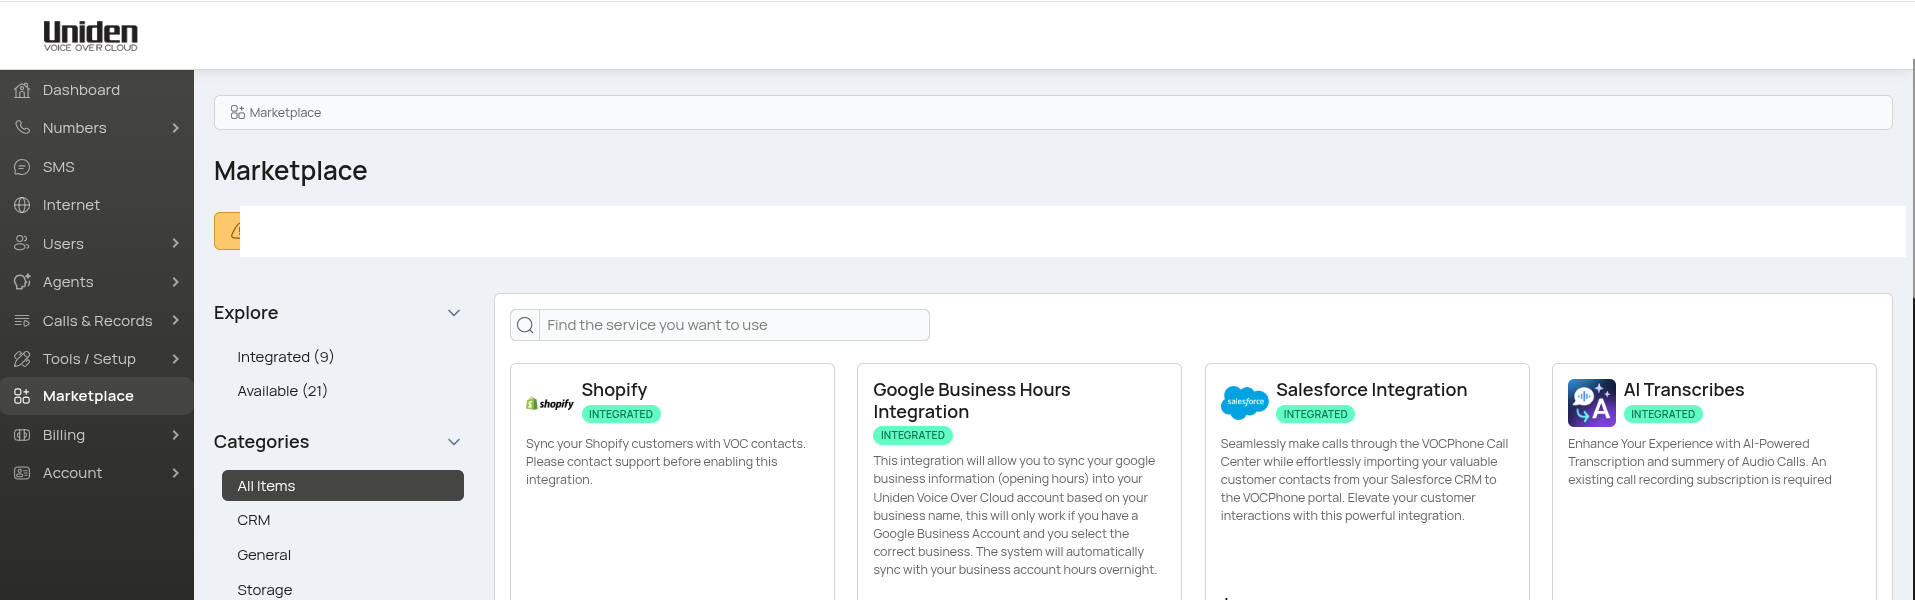The height and width of the screenshot is (600, 1915).
Task: Open Google Business Hours Integration title
Action: tap(972, 401)
